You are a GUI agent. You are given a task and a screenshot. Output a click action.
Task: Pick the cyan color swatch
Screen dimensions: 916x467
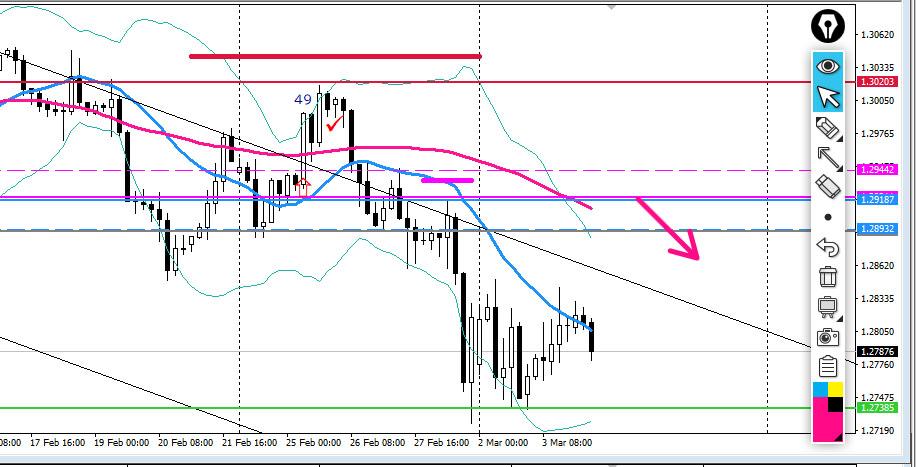point(820,389)
